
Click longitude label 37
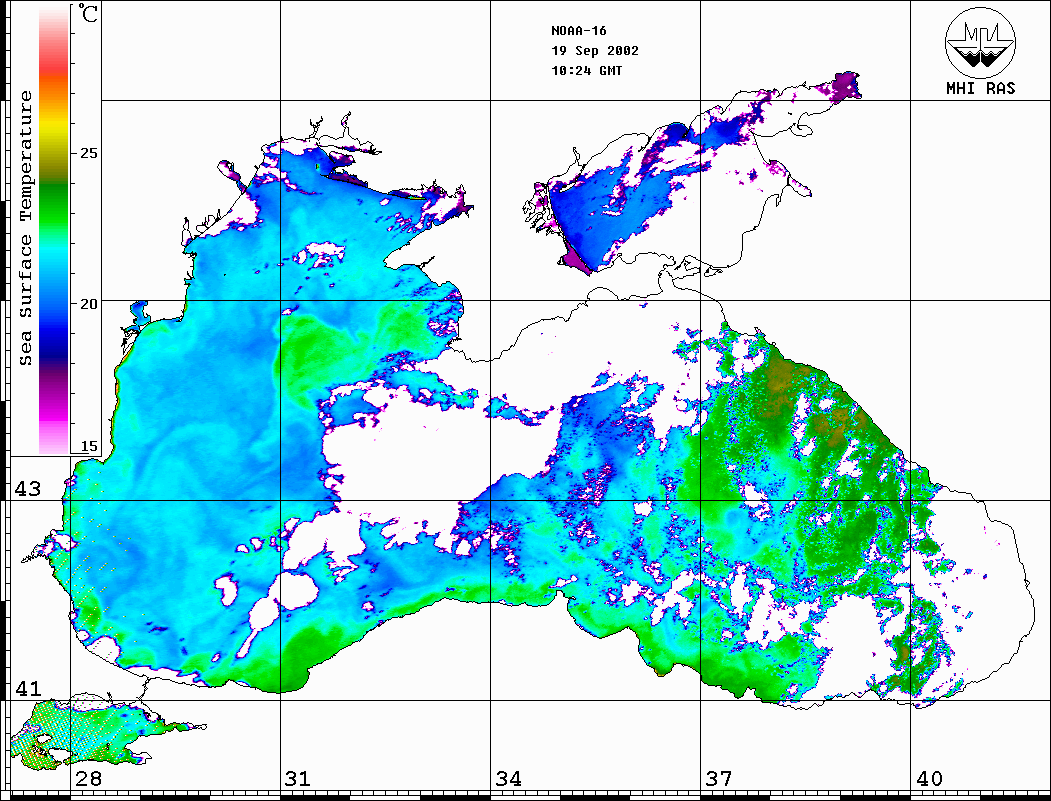tap(719, 778)
